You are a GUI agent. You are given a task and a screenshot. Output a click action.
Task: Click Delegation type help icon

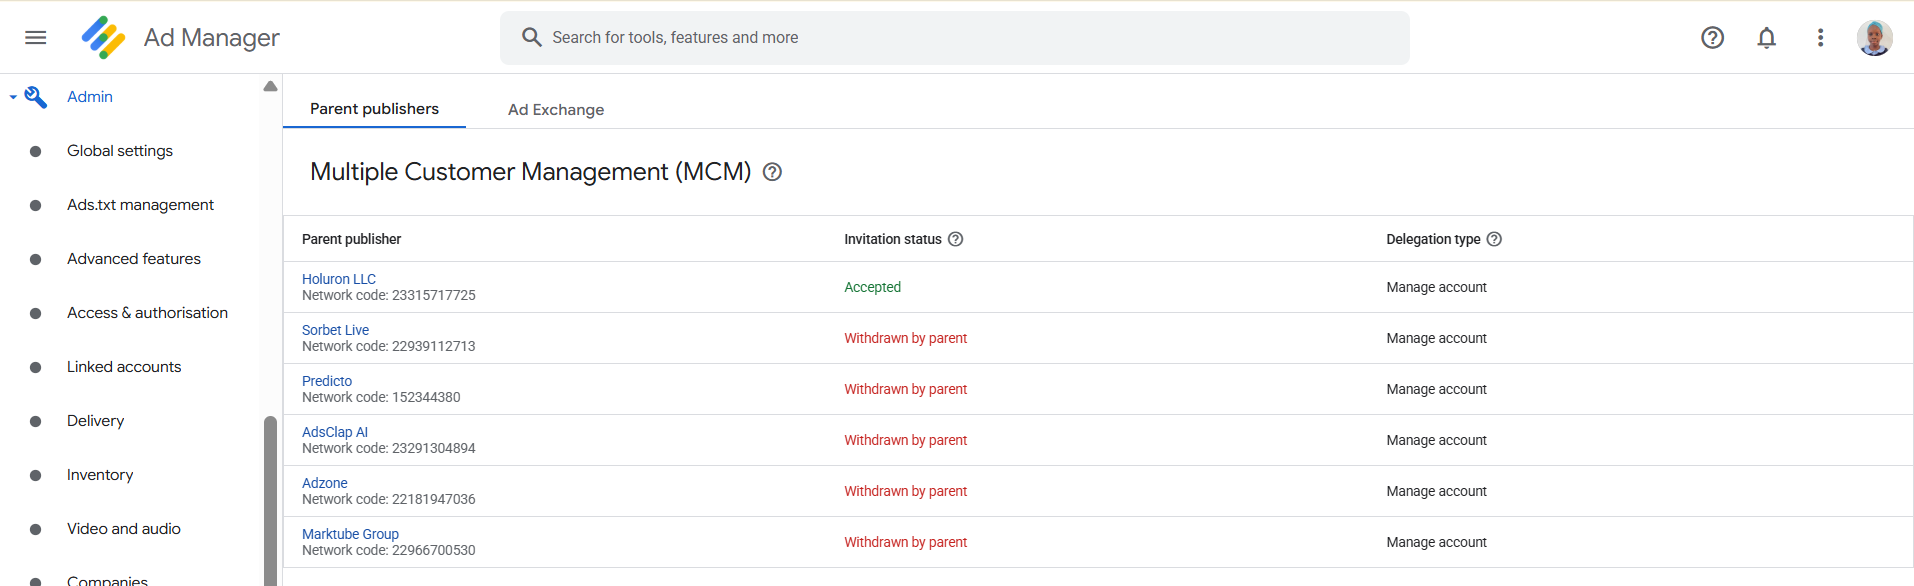(1494, 239)
